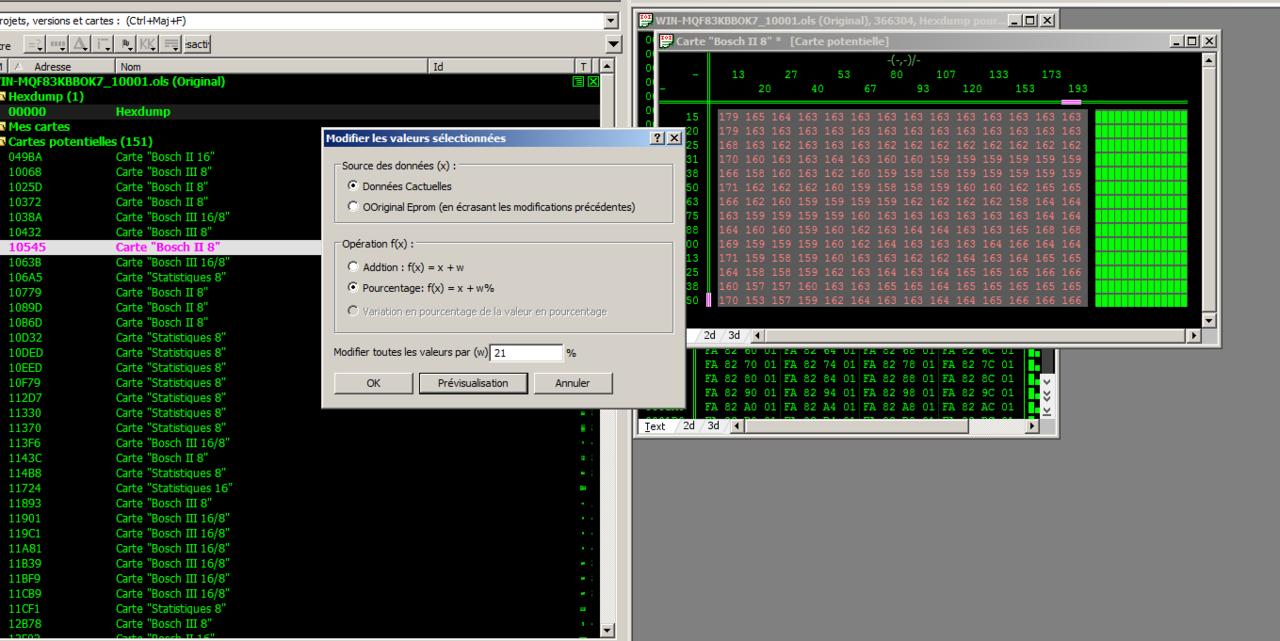
Task: Choose the 'Données actuelles' radio button
Action: (x=353, y=186)
